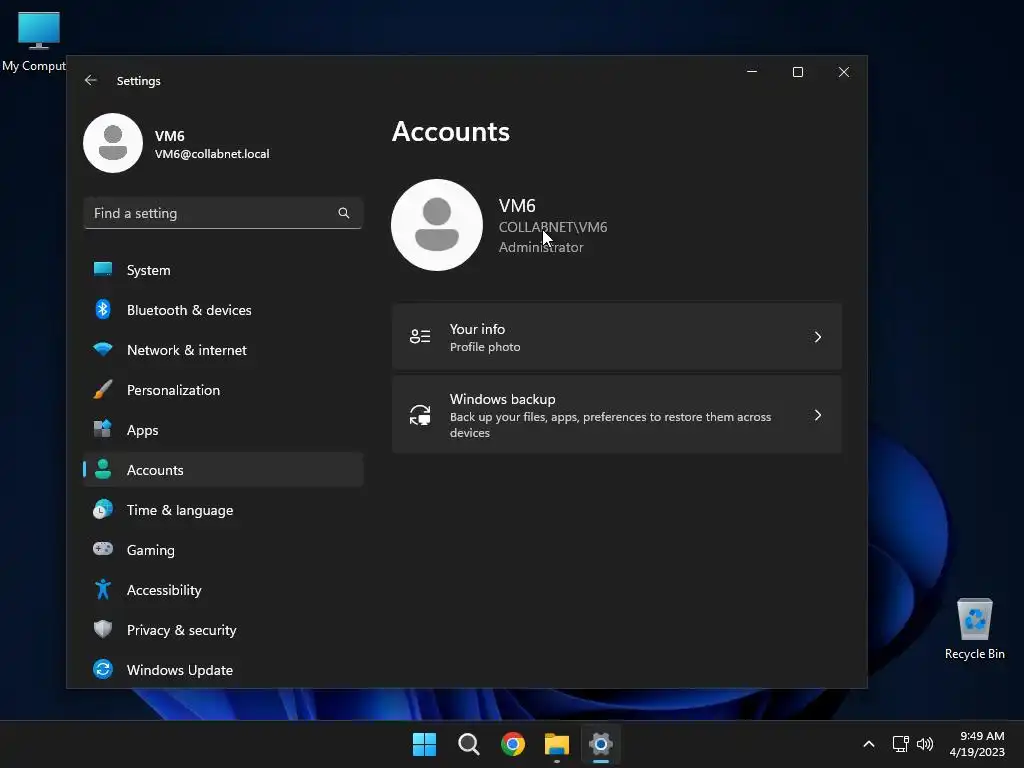Screen dimensions: 1024x768
Task: Go to Windows Update
Action: (x=223, y=669)
